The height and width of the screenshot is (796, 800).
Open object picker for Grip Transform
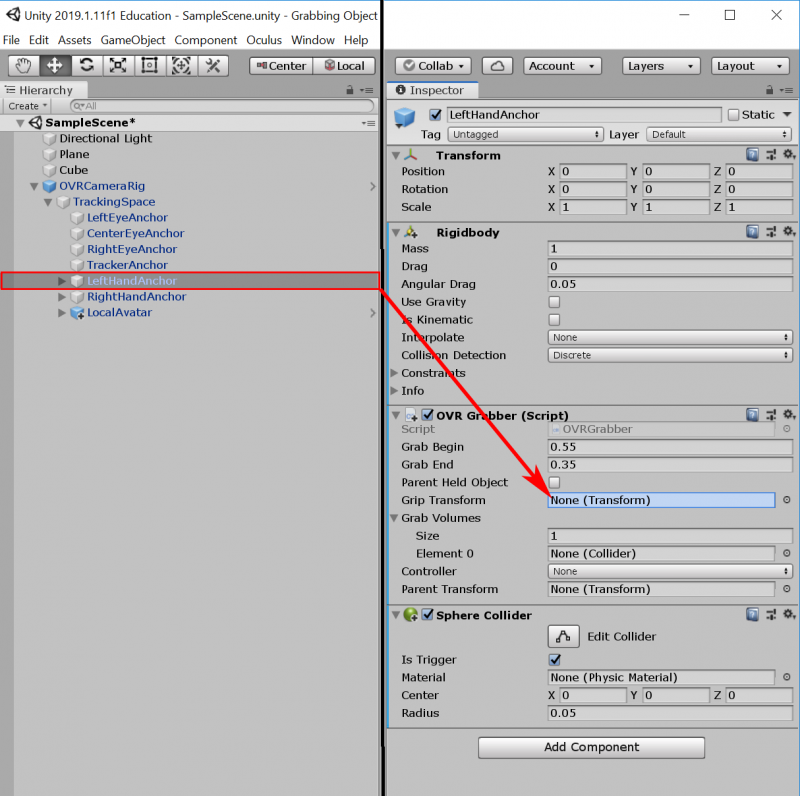pos(787,500)
